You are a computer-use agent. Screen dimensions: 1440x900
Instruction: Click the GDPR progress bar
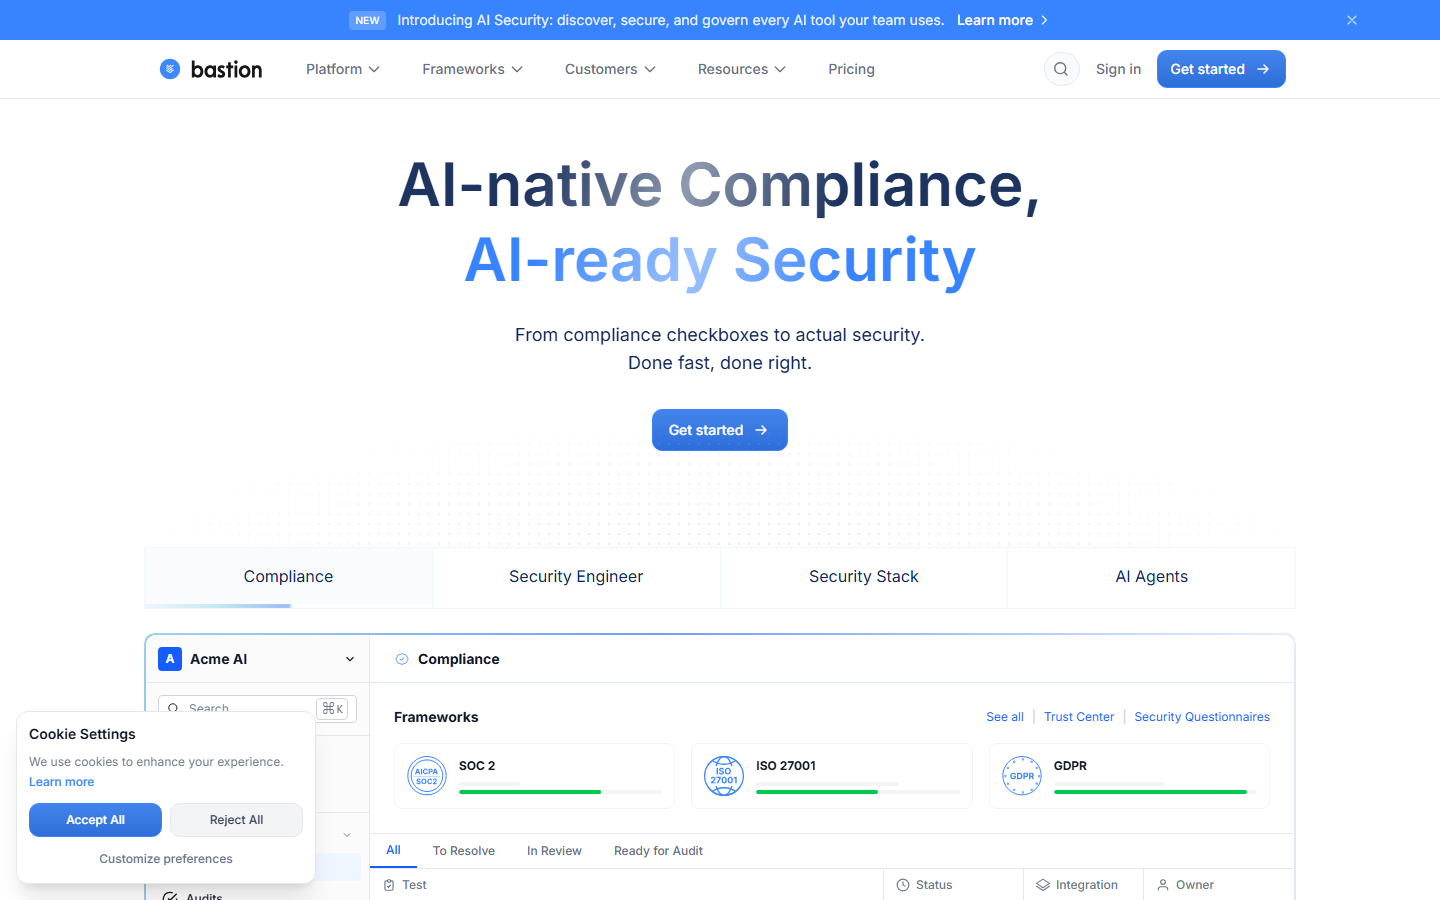pyautogui.click(x=1155, y=792)
